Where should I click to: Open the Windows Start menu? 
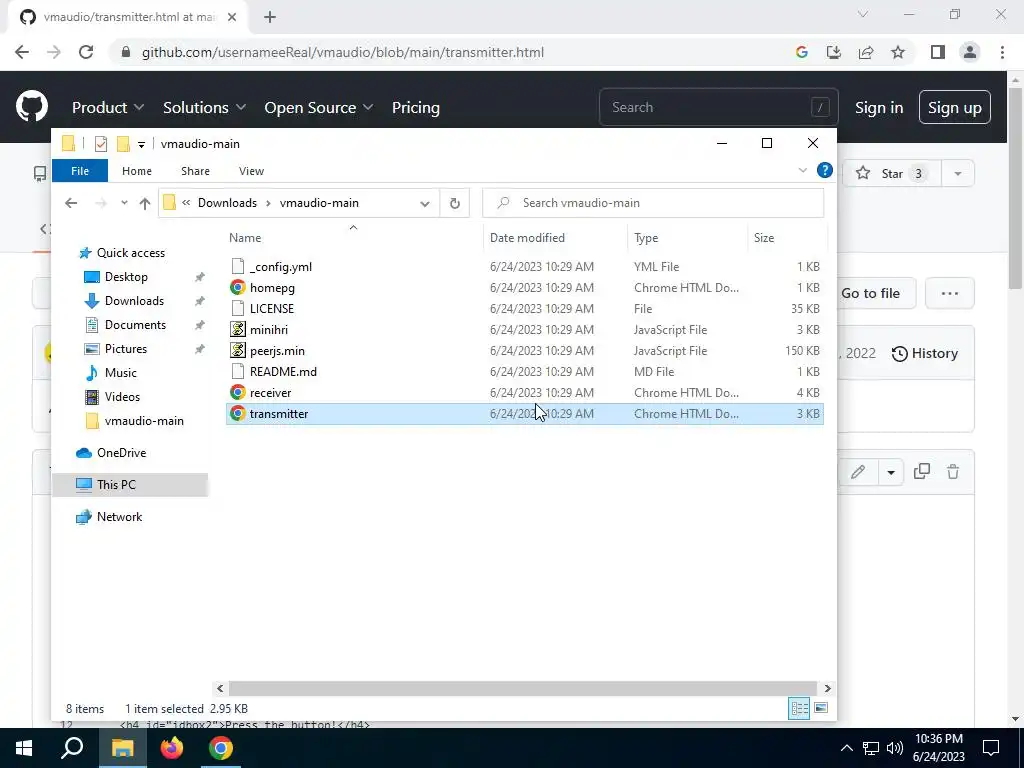pos(24,748)
